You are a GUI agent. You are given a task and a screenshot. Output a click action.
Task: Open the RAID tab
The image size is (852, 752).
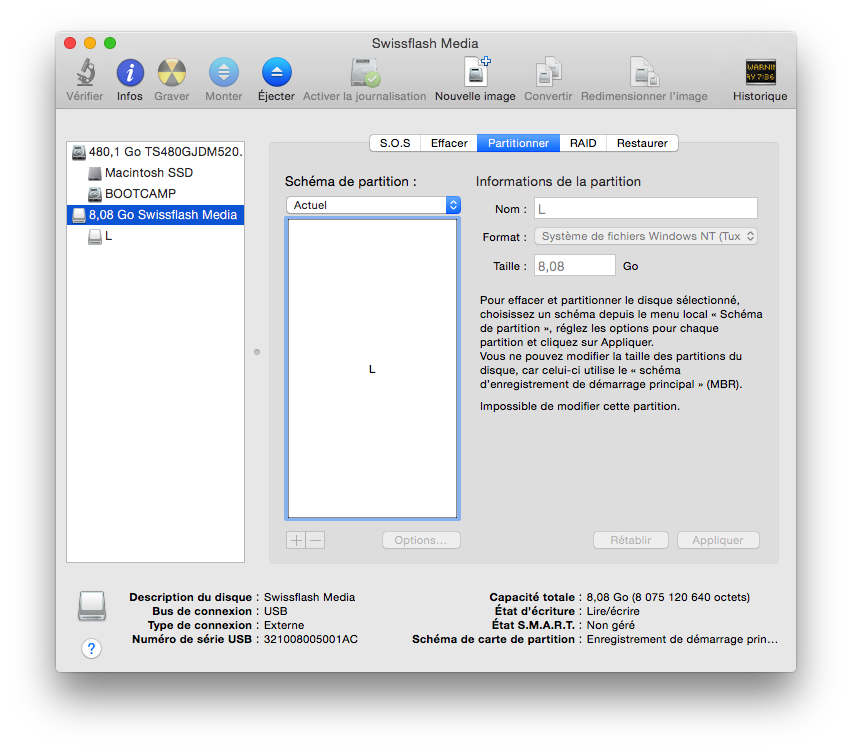[x=583, y=143]
